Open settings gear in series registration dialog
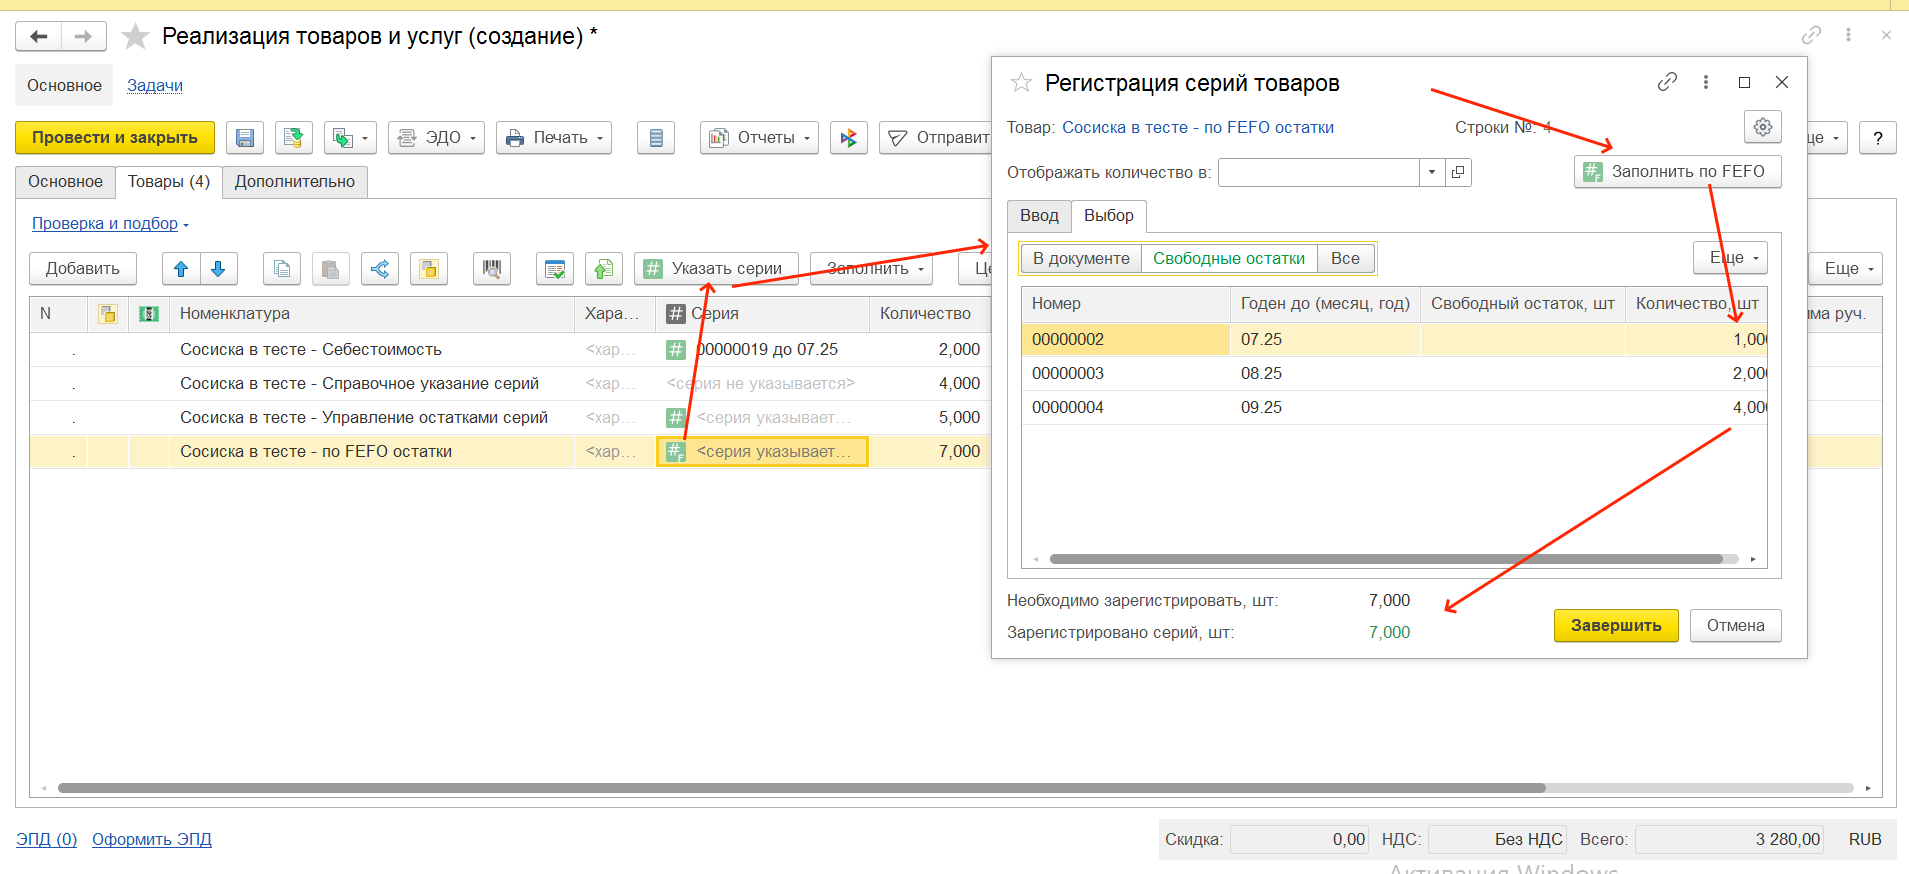1909x874 pixels. tap(1762, 127)
